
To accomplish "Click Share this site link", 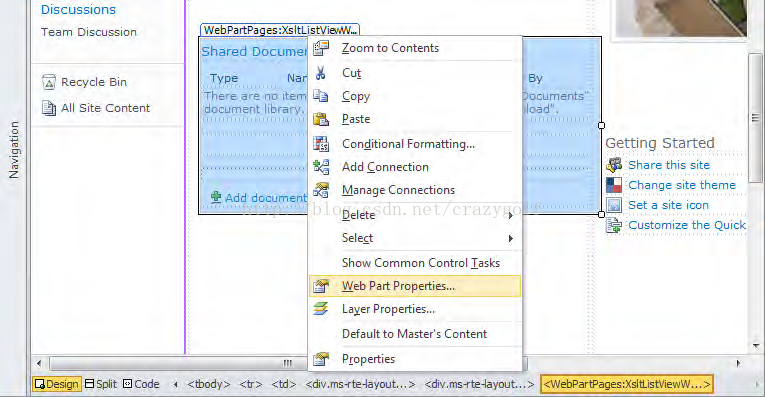I will click(669, 165).
